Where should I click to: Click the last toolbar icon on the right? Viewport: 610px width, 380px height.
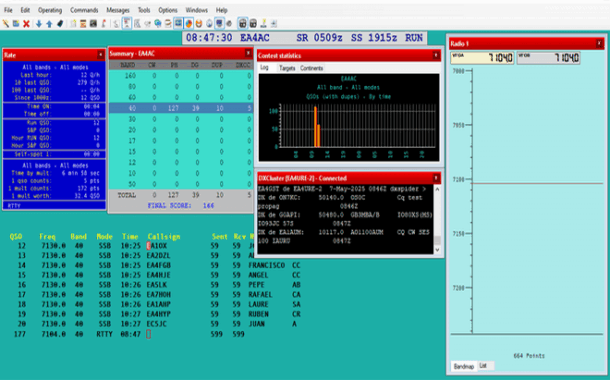pos(274,24)
